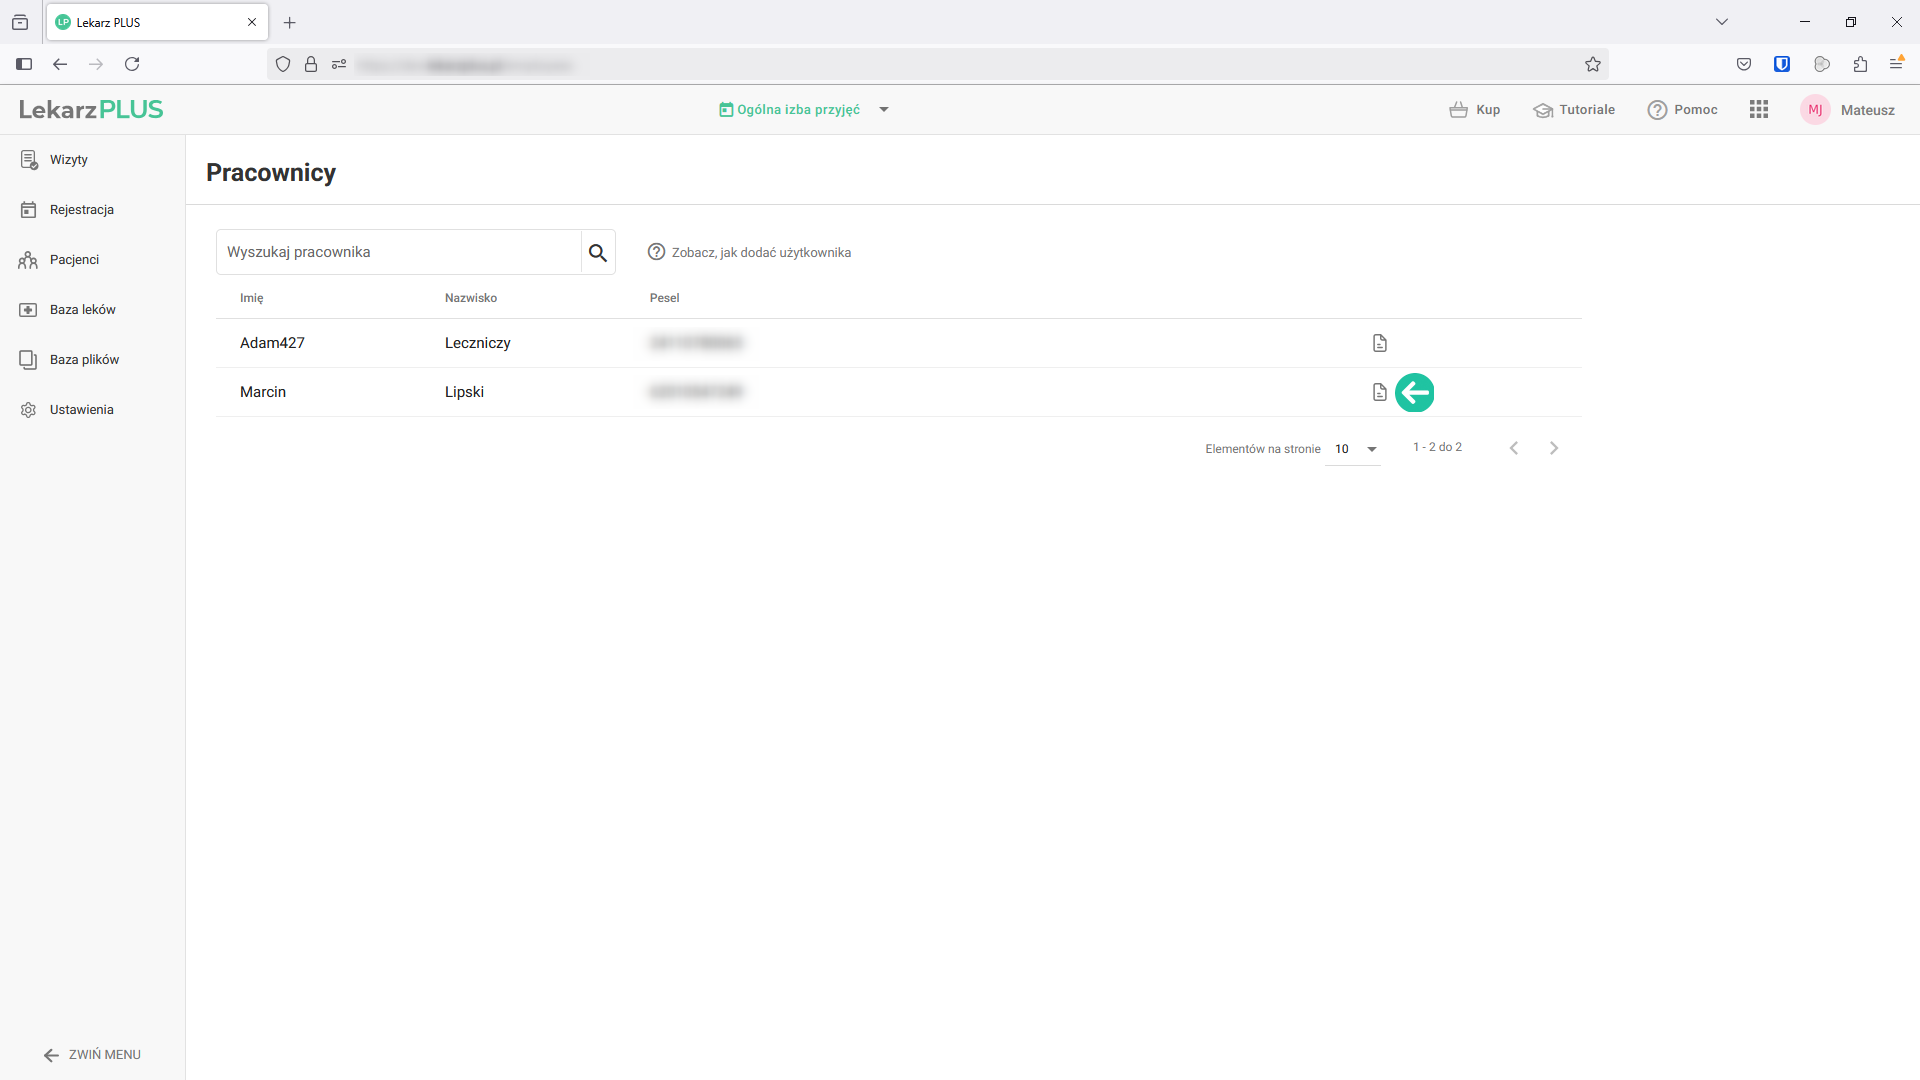Image resolution: width=1920 pixels, height=1080 pixels.
Task: Open Pacjenci from sidebar
Action: pyautogui.click(x=74, y=260)
